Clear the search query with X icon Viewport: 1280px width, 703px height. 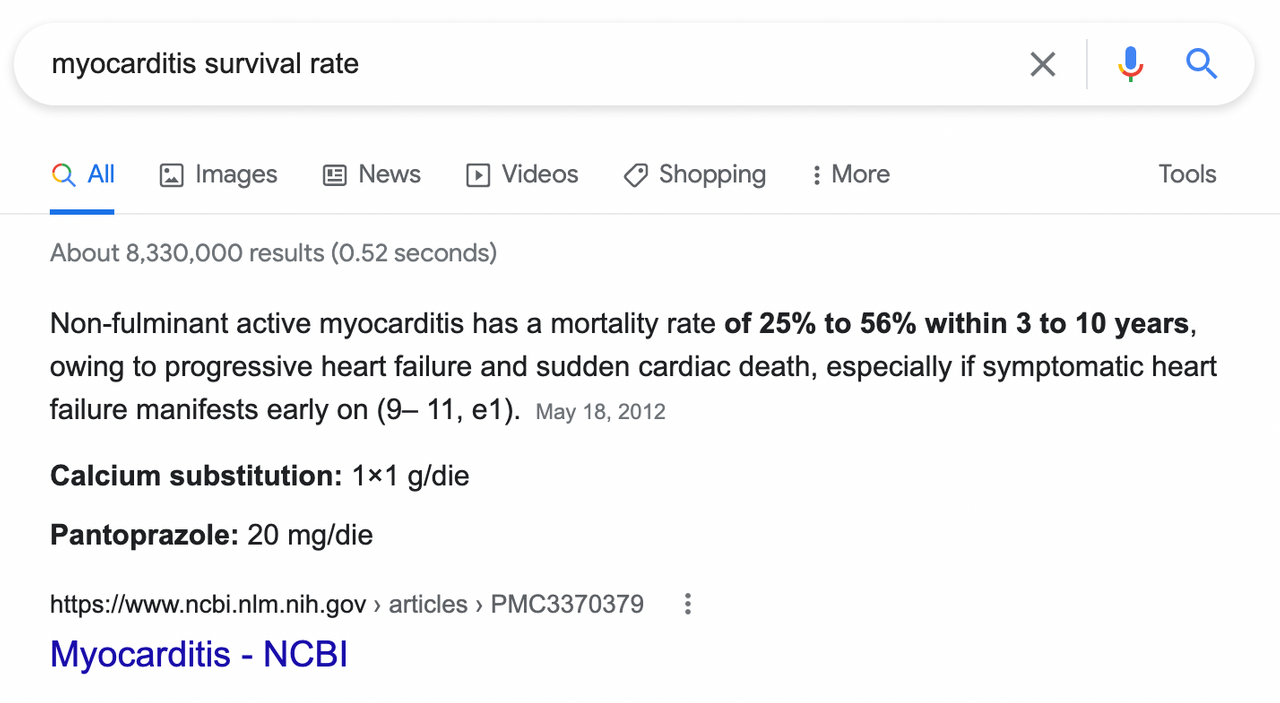coord(1042,65)
